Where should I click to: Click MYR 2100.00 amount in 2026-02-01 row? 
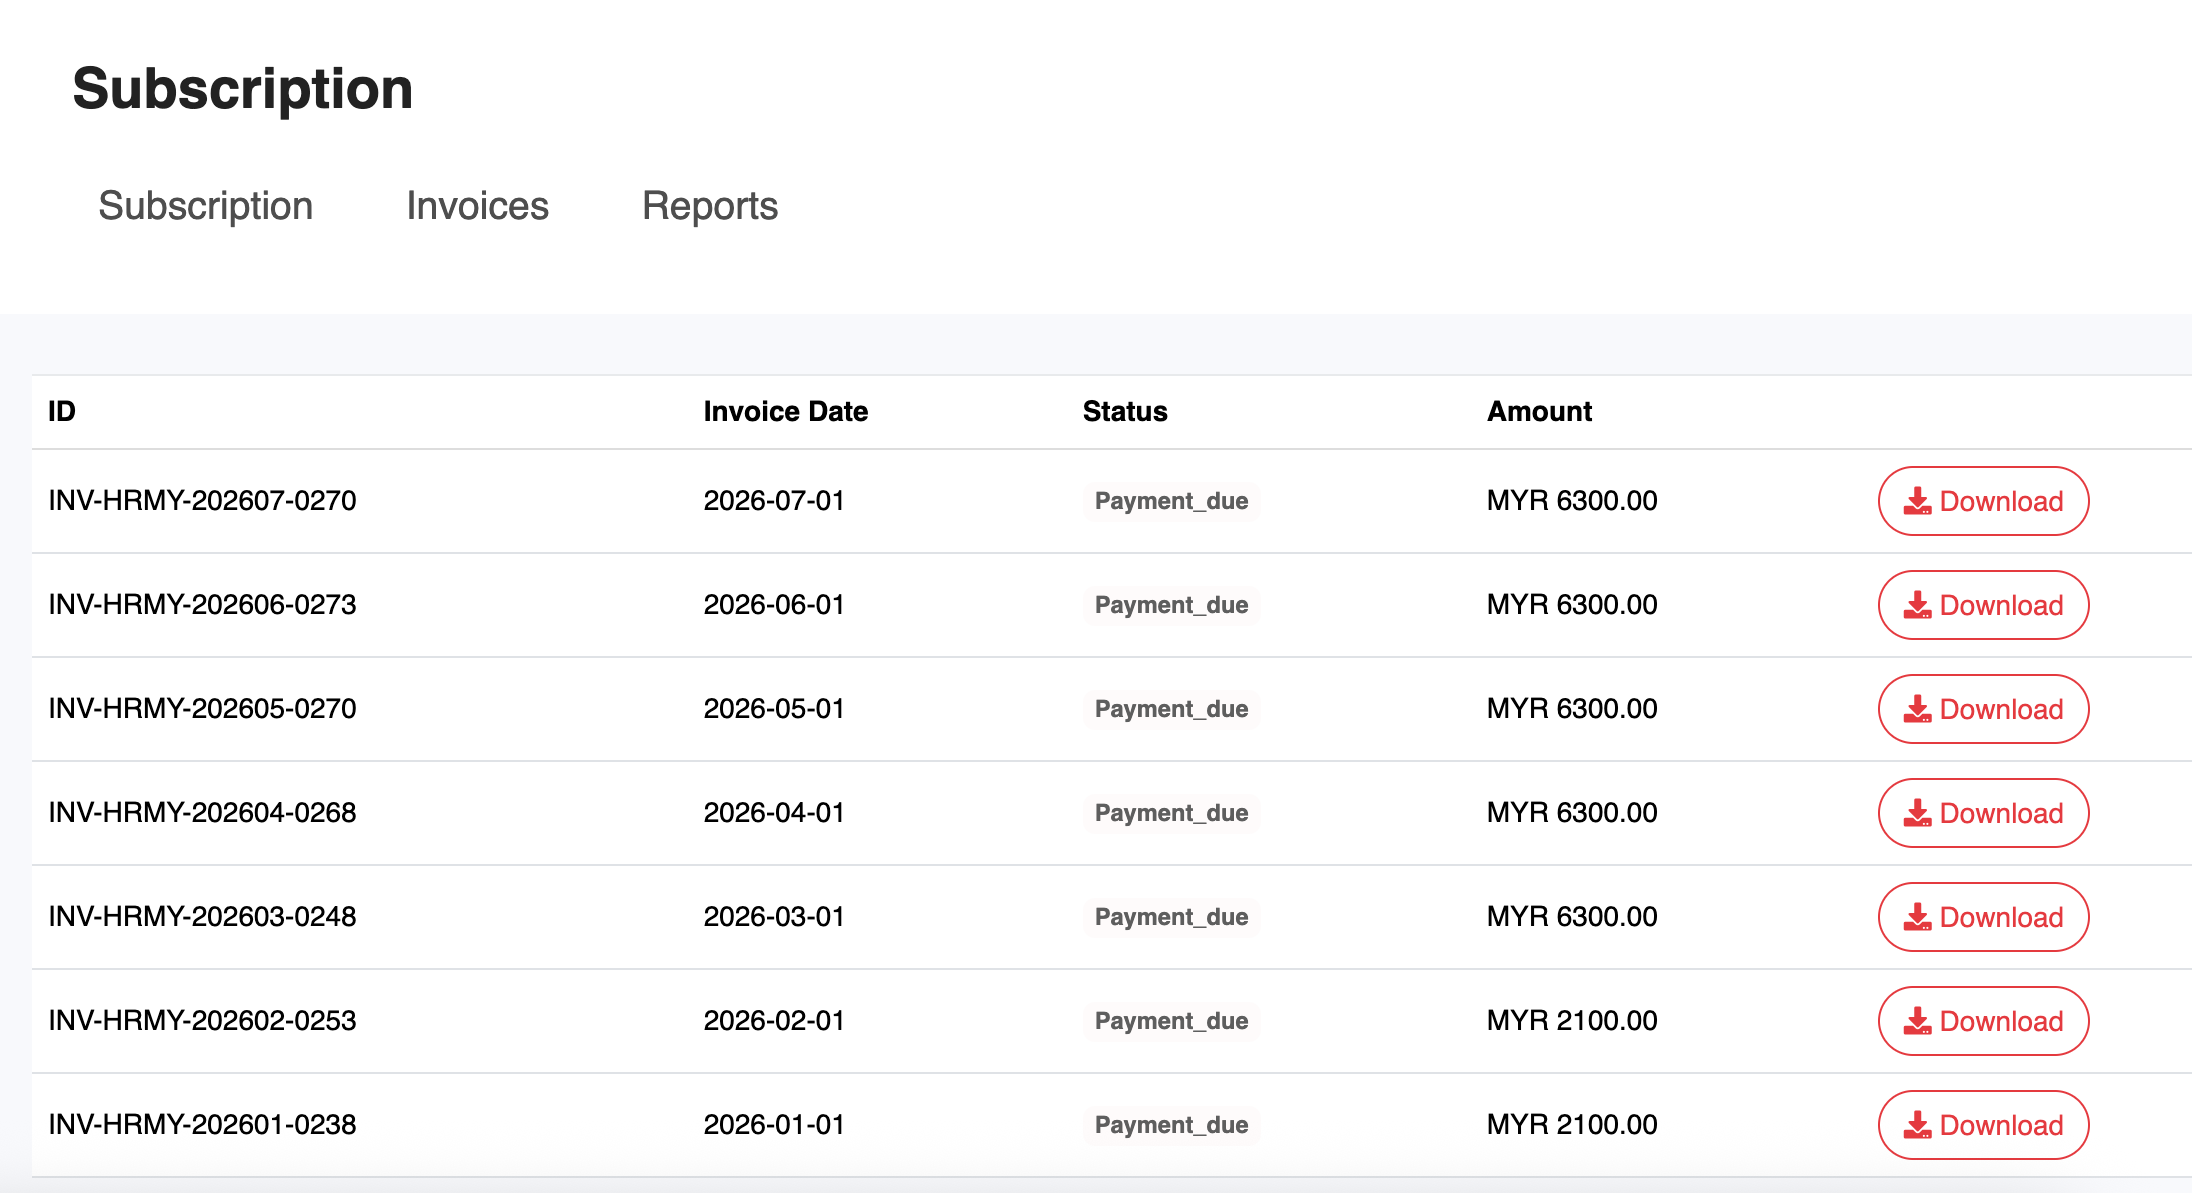coord(1572,1021)
